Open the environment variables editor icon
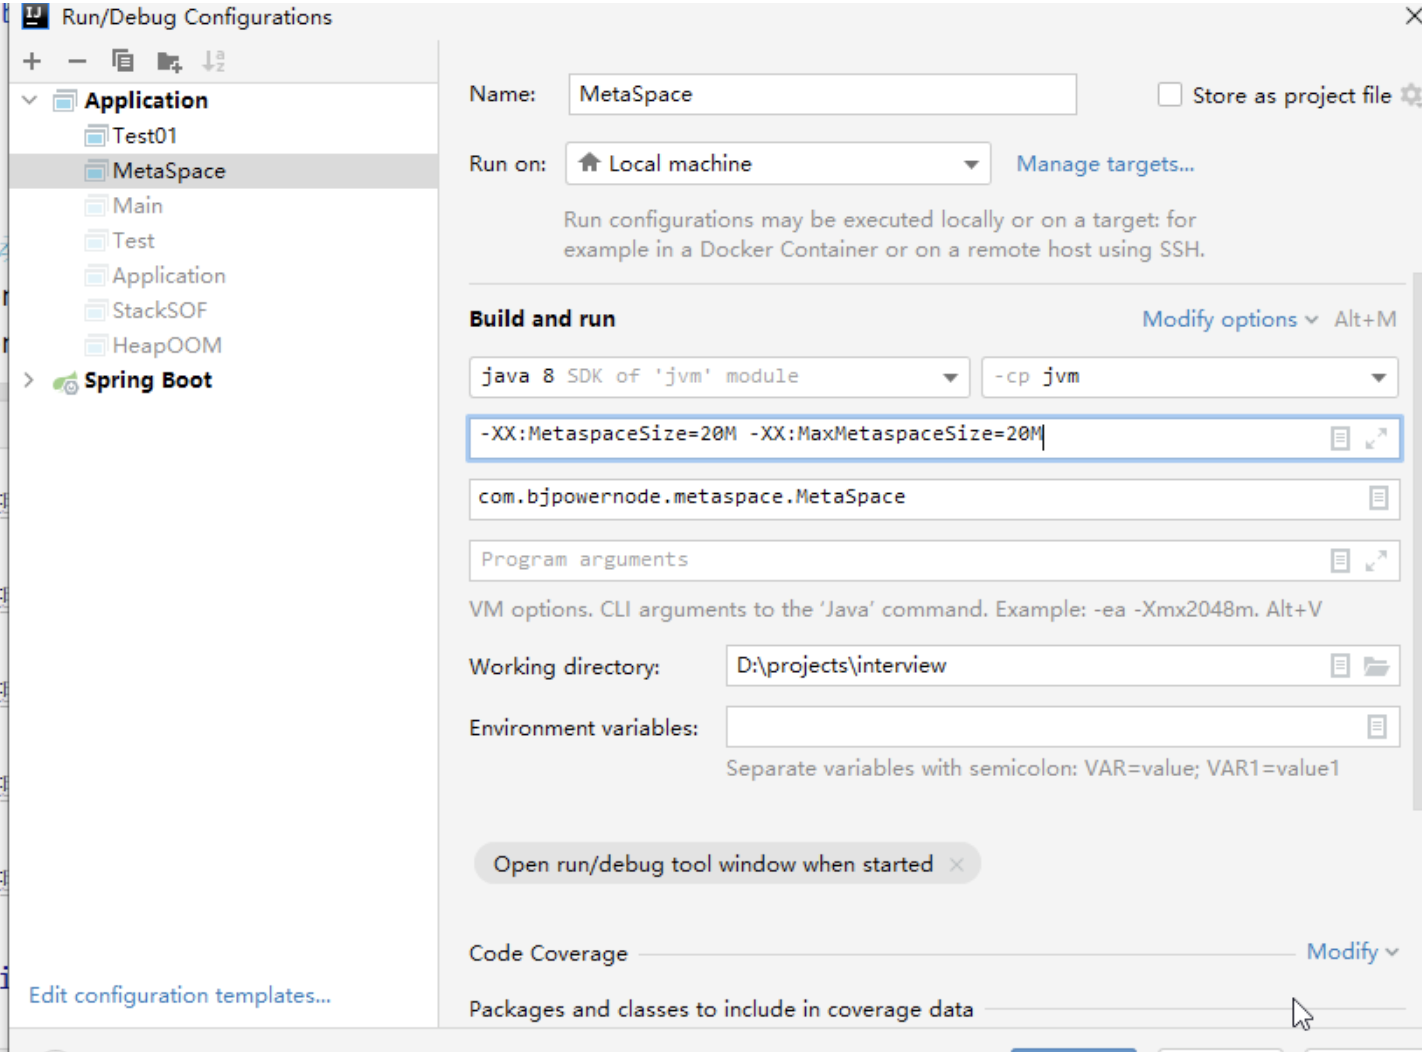The height and width of the screenshot is (1052, 1422). point(1377,727)
